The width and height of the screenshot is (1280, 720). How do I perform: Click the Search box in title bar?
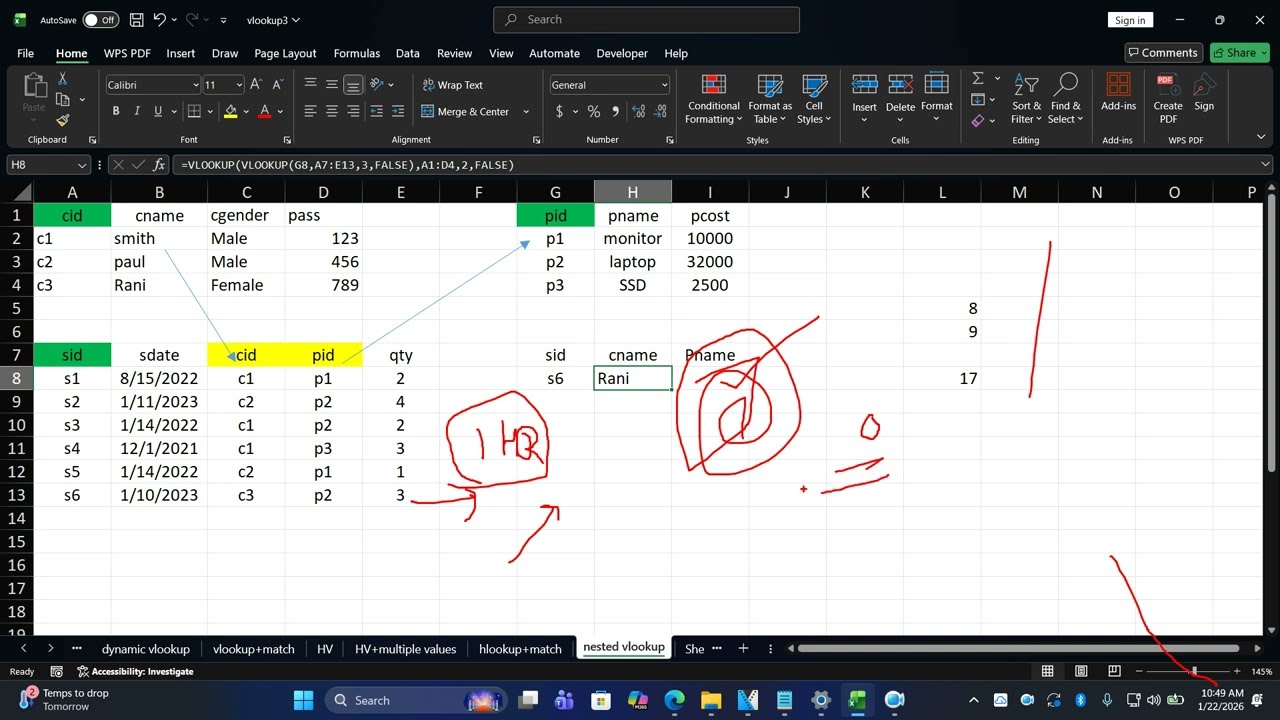point(646,20)
